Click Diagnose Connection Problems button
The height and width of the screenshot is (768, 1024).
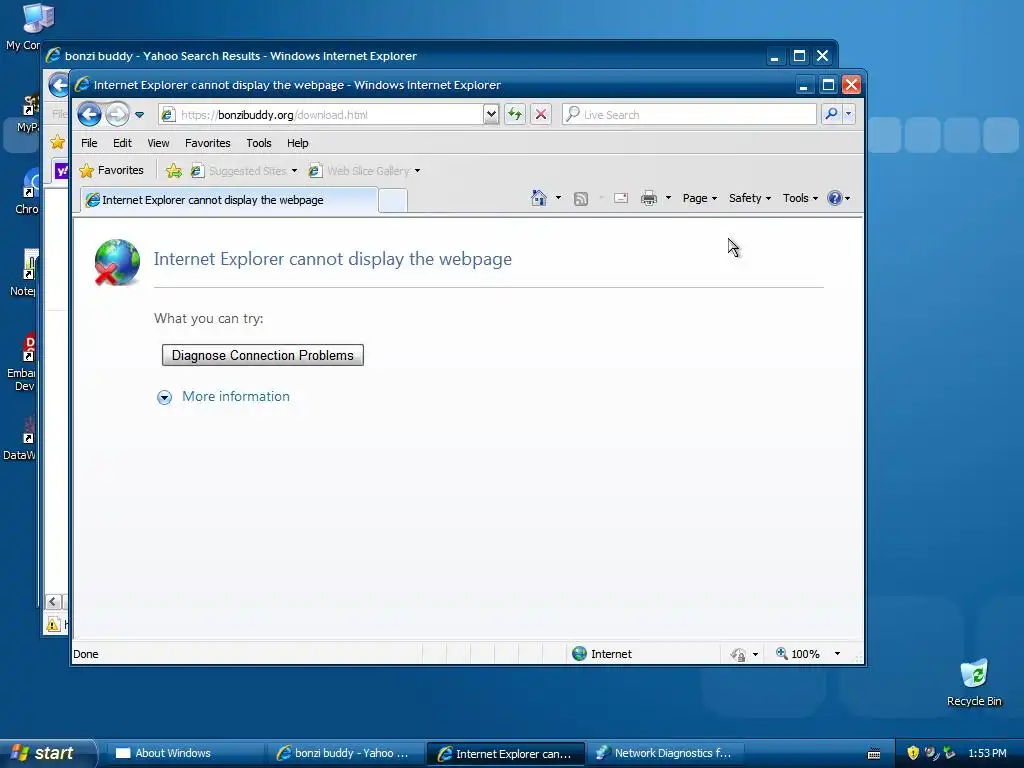[x=263, y=355]
